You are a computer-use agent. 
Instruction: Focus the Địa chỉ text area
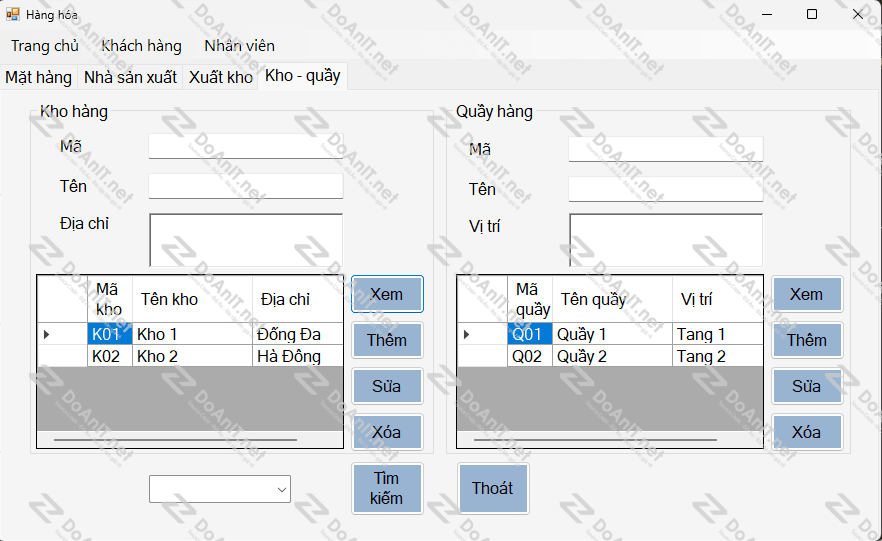click(x=246, y=240)
